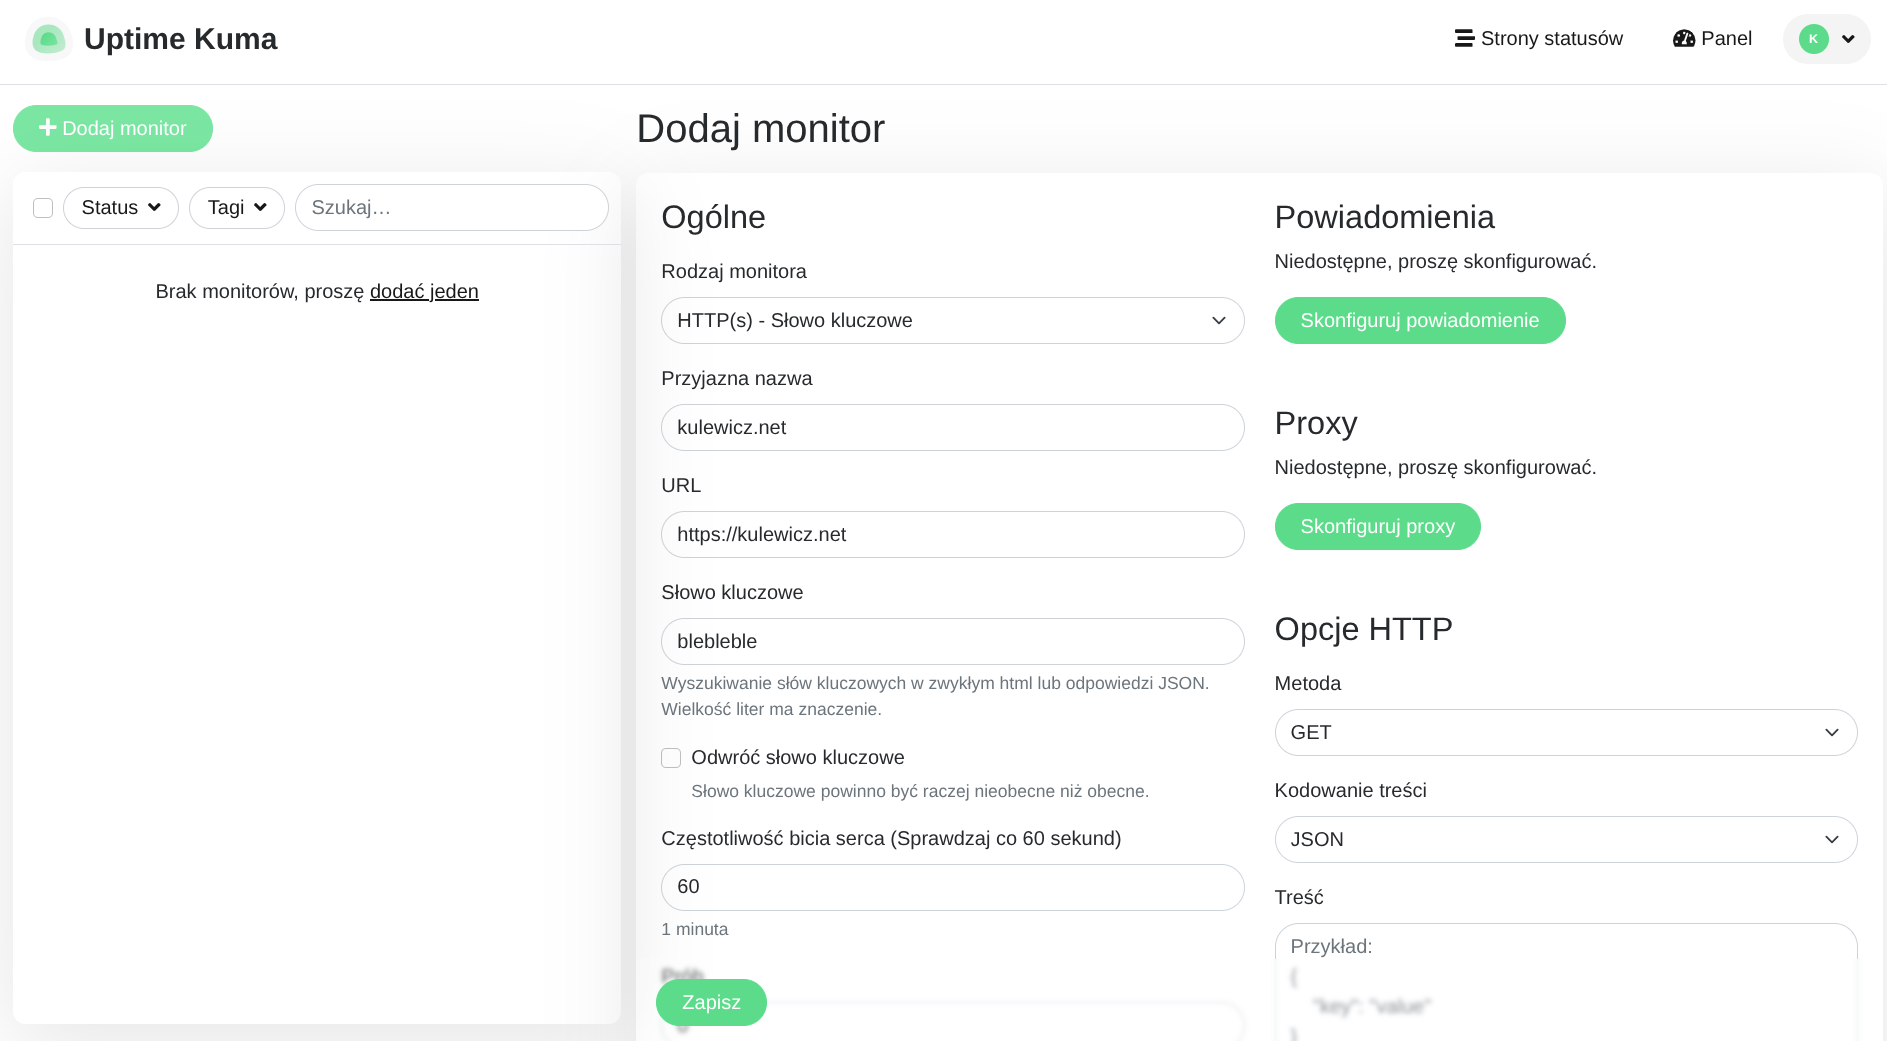The image size is (1887, 1041).
Task: Click the 'Kodowanie treści' field label
Action: [x=1350, y=791]
